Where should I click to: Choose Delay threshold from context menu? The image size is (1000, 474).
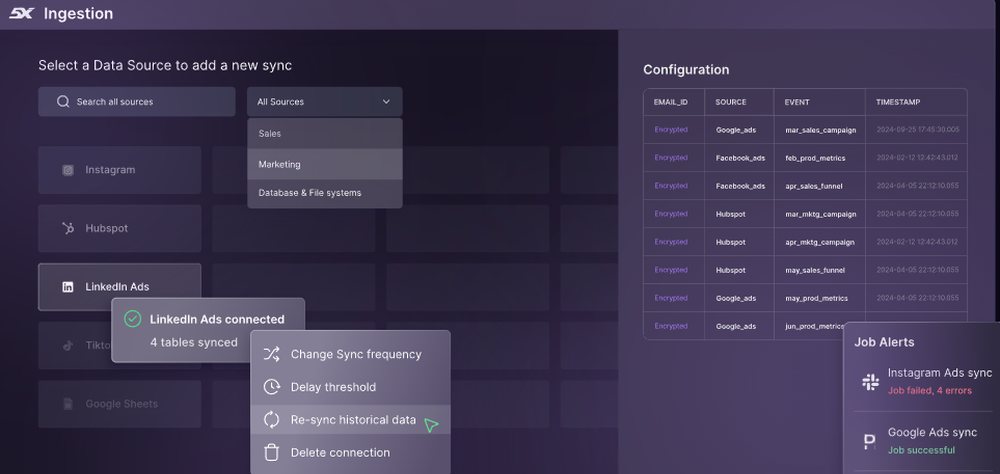(x=350, y=387)
